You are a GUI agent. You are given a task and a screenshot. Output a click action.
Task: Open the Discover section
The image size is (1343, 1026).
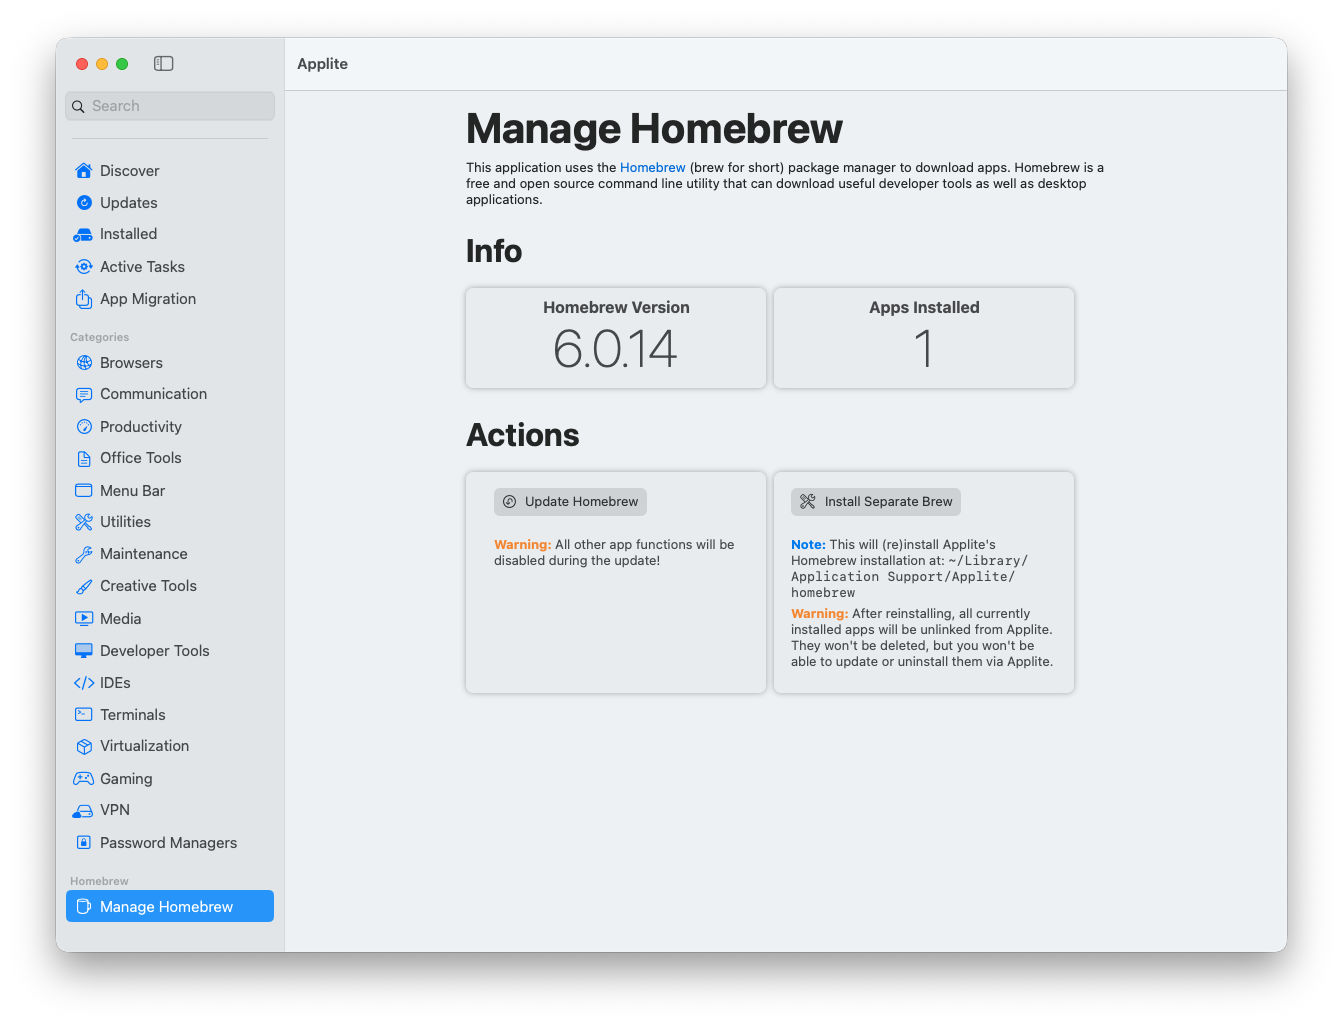pos(170,171)
